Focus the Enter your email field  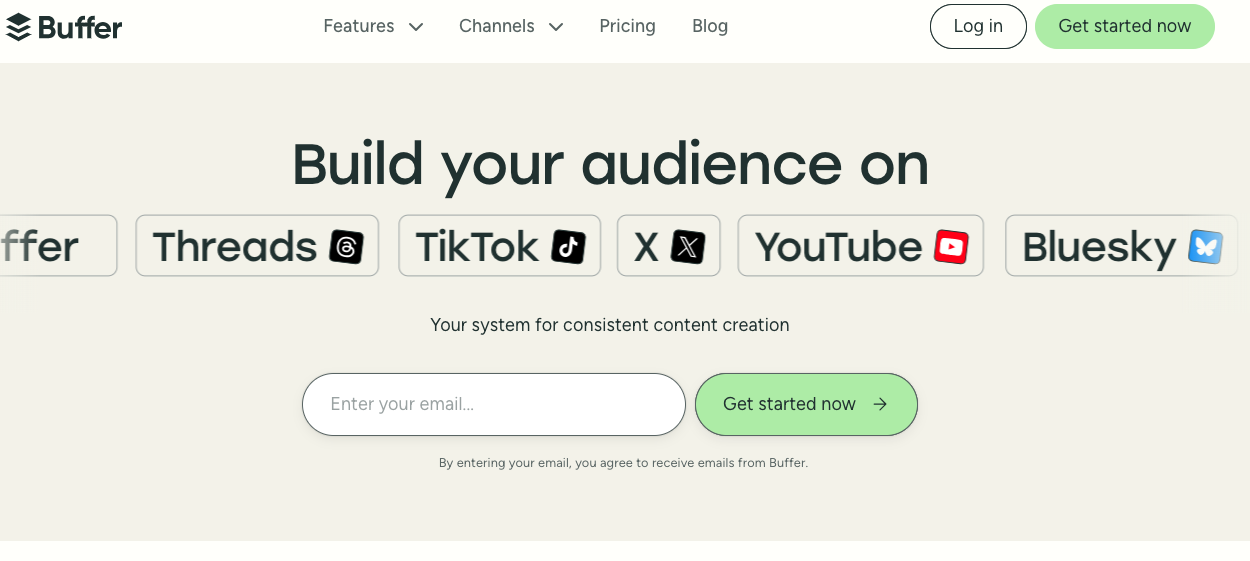494,404
